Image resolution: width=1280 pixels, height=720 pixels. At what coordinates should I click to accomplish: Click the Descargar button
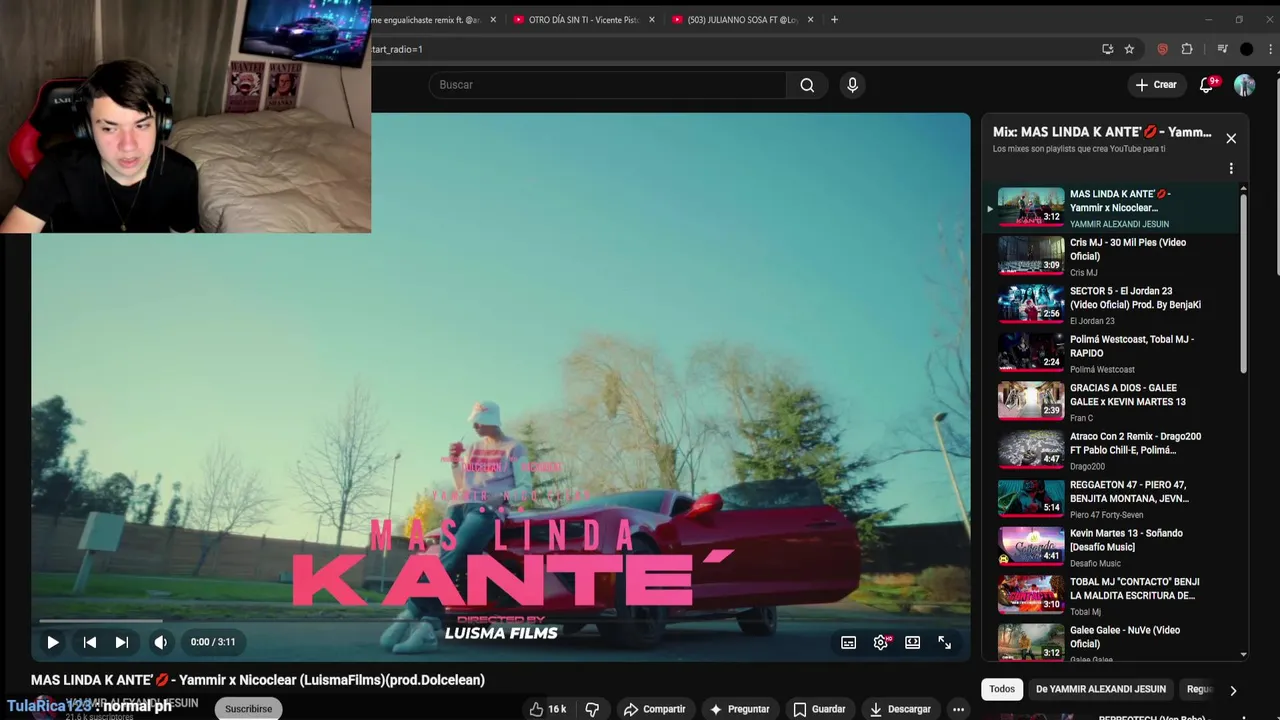point(900,709)
